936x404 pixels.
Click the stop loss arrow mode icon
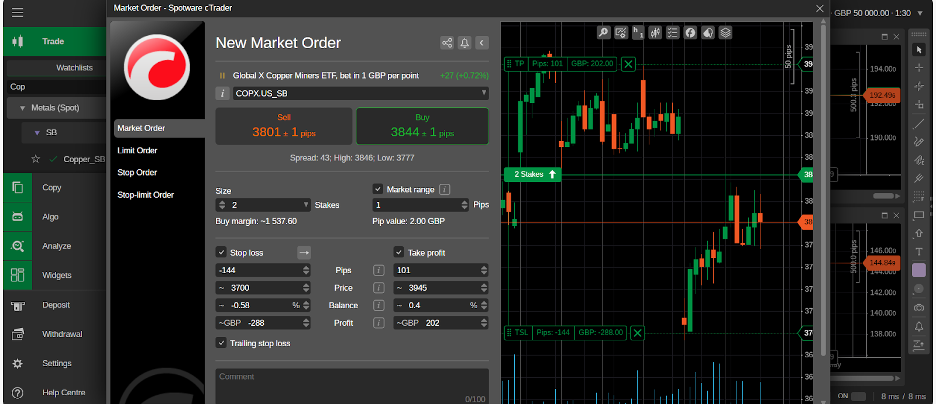[304, 252]
